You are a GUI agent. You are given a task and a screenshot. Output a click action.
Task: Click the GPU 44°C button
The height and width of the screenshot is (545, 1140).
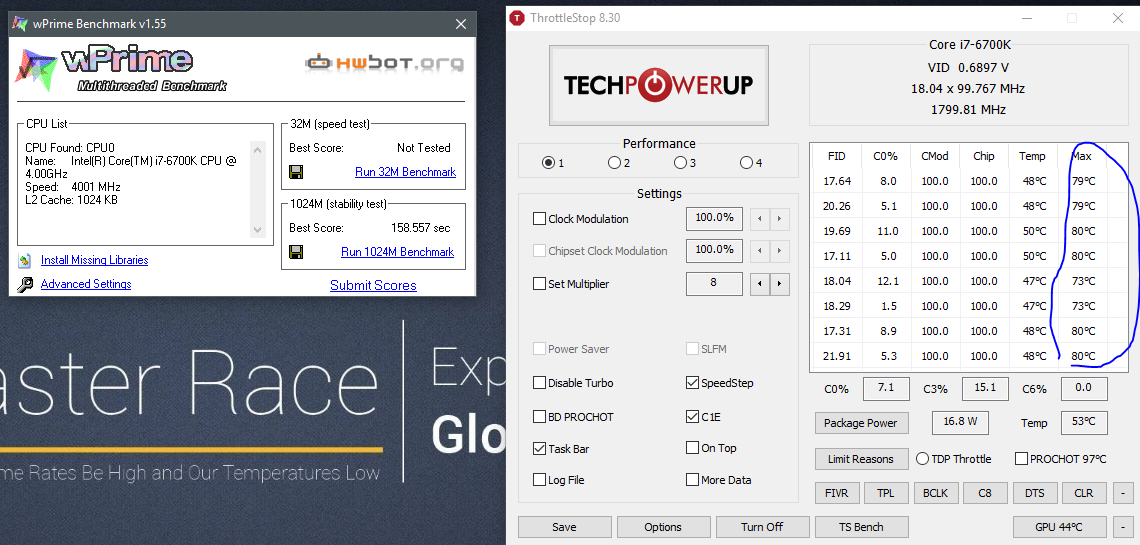coord(1059,527)
